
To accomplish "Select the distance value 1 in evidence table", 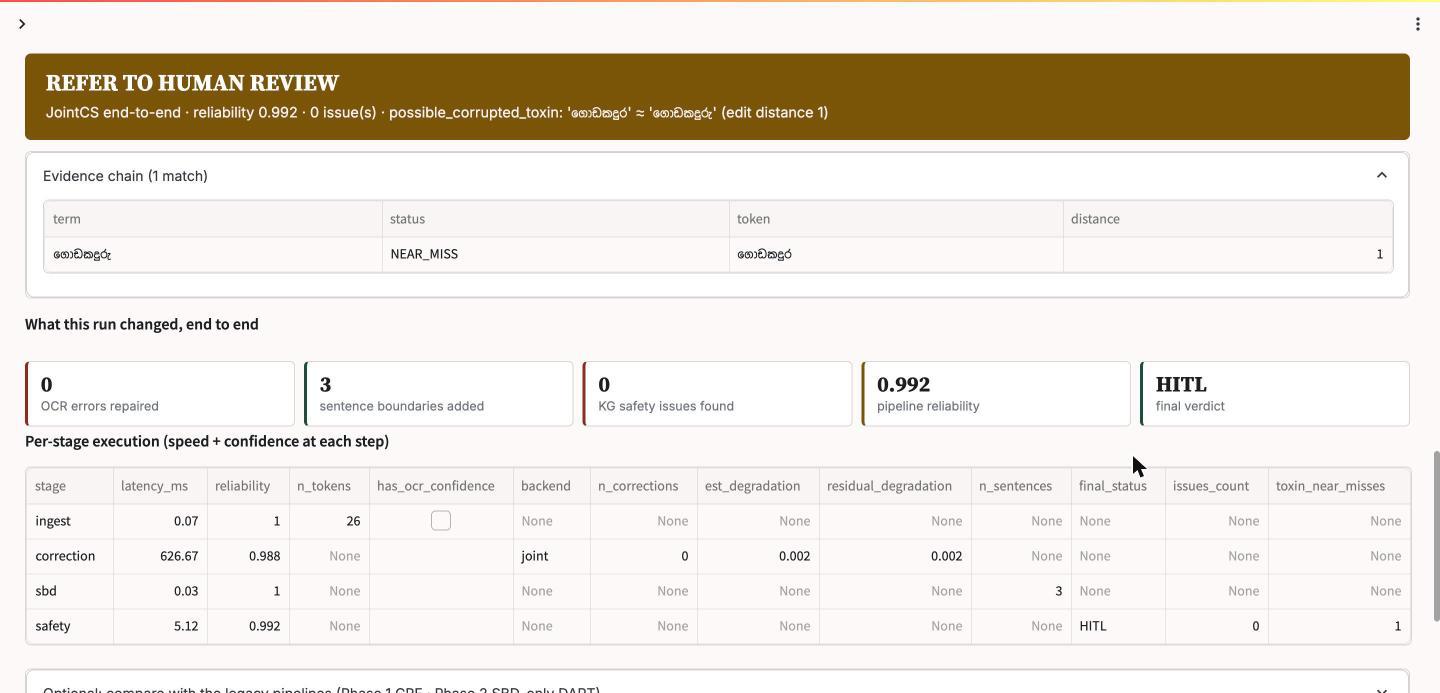I will click(x=1228, y=254).
